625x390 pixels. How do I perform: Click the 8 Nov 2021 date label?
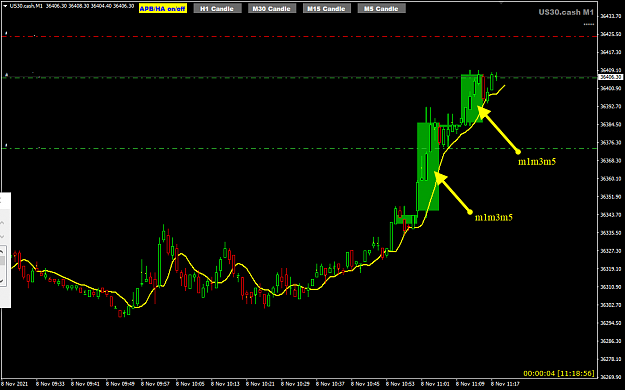(13, 384)
